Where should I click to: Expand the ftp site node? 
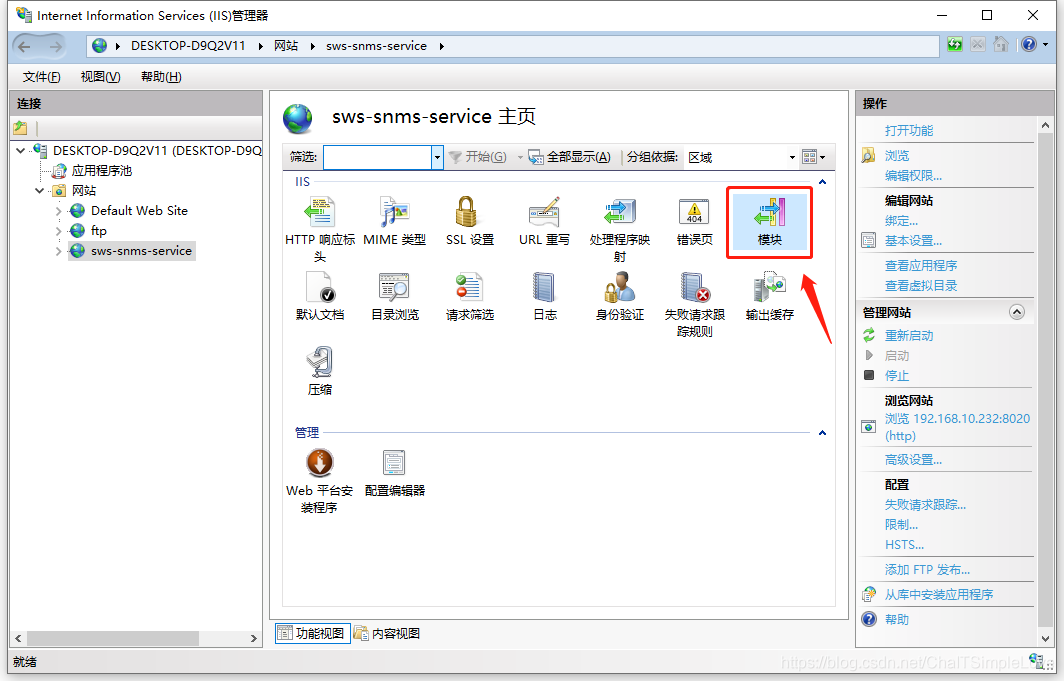point(58,231)
